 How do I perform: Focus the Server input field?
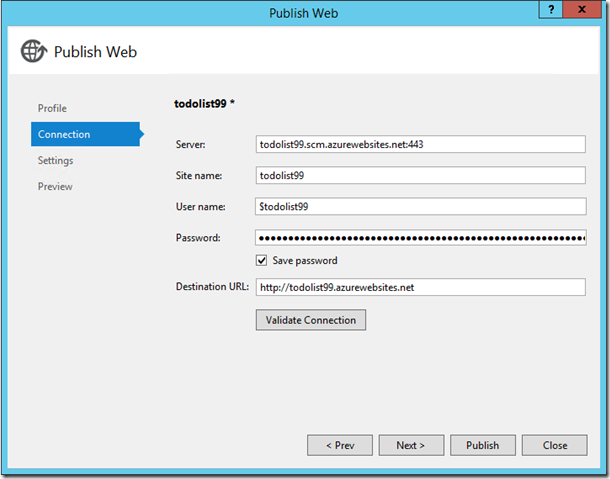click(x=421, y=144)
